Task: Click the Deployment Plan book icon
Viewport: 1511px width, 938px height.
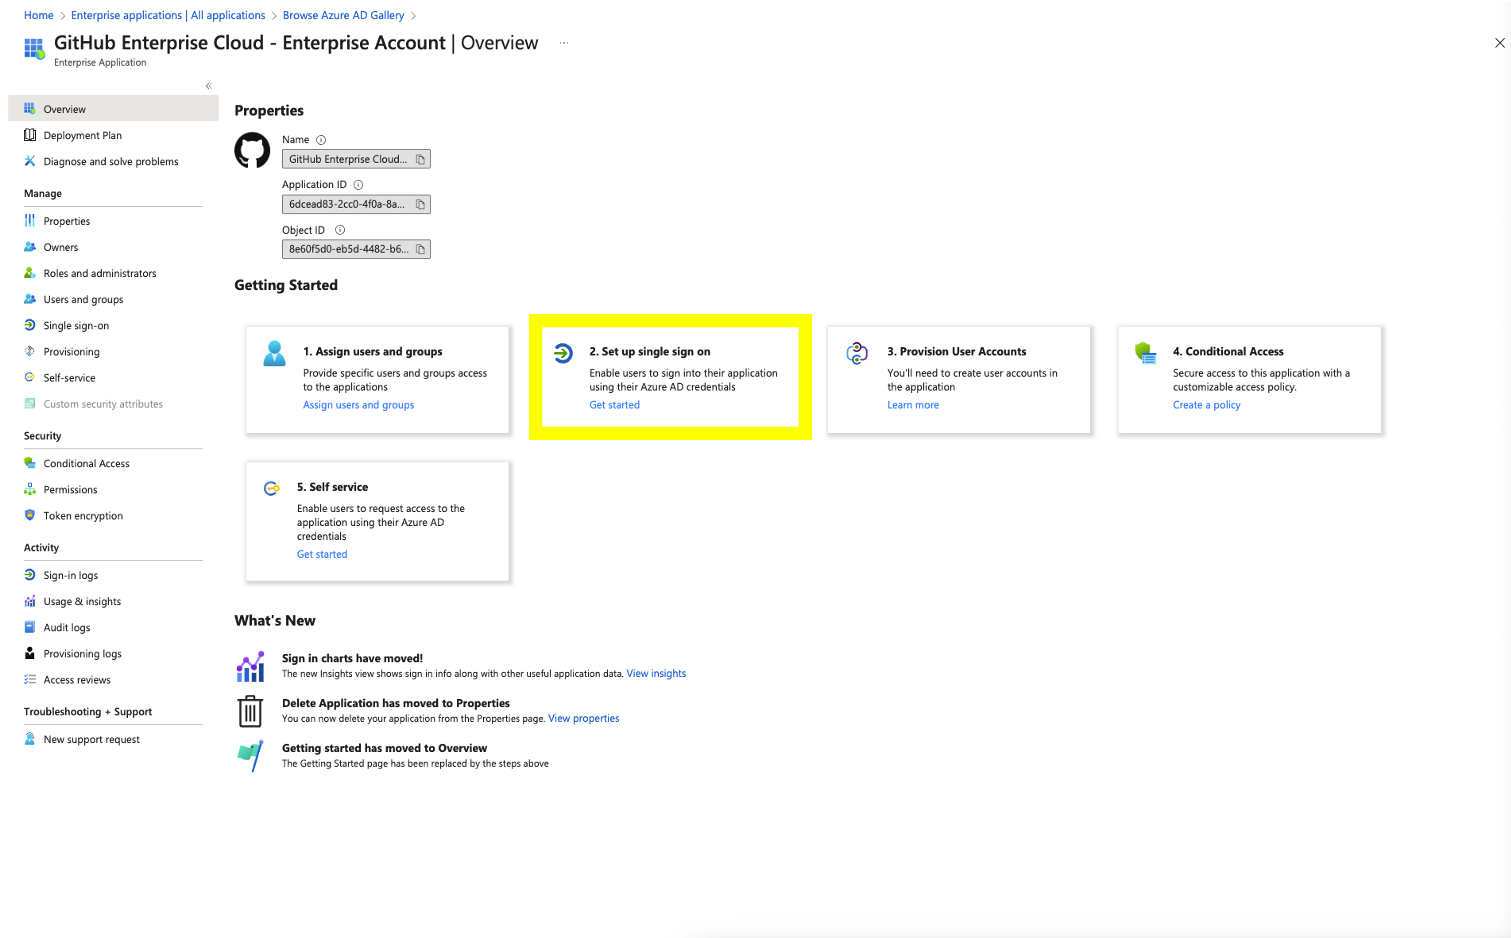Action: 30,135
